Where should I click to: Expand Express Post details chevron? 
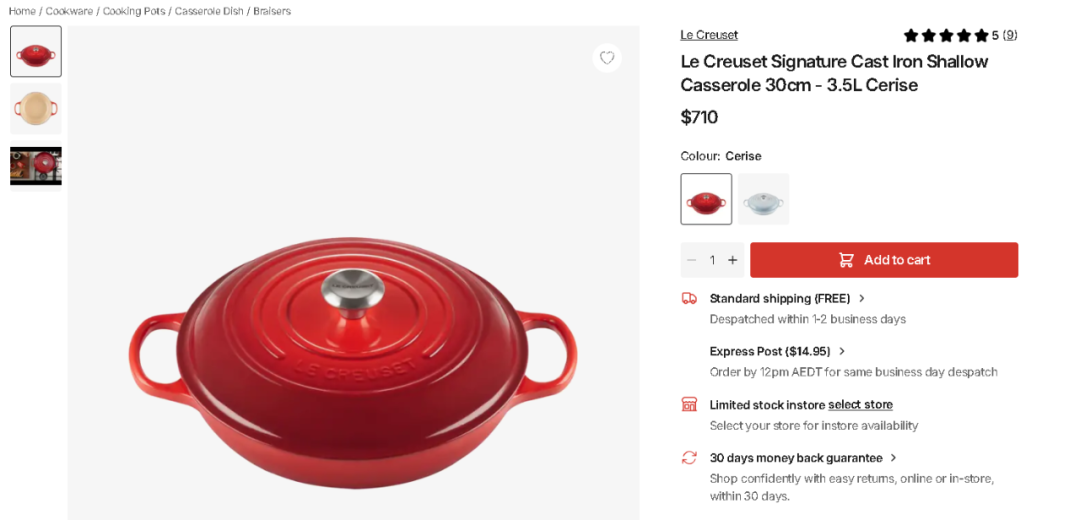tap(842, 351)
